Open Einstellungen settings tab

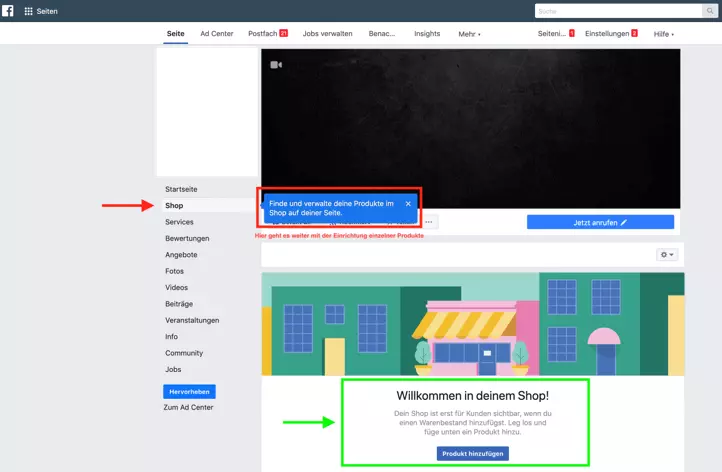(x=611, y=34)
